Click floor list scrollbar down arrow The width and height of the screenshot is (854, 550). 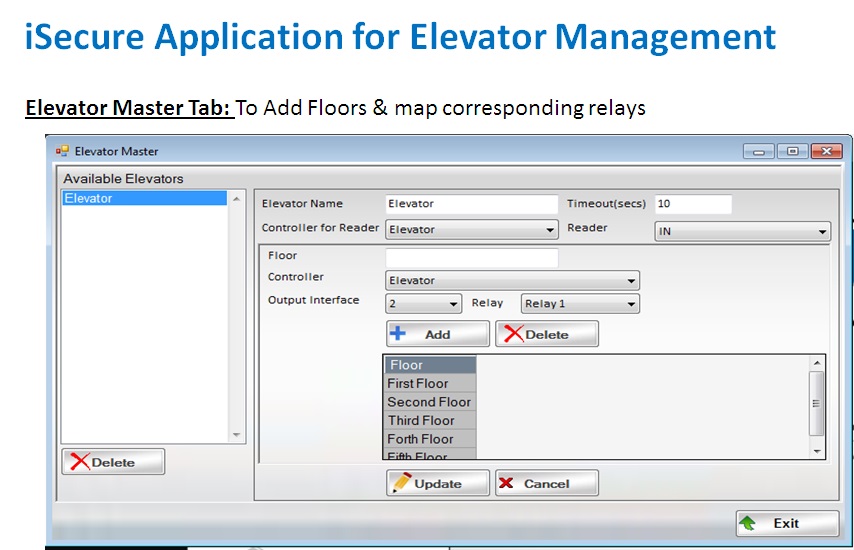tap(816, 451)
